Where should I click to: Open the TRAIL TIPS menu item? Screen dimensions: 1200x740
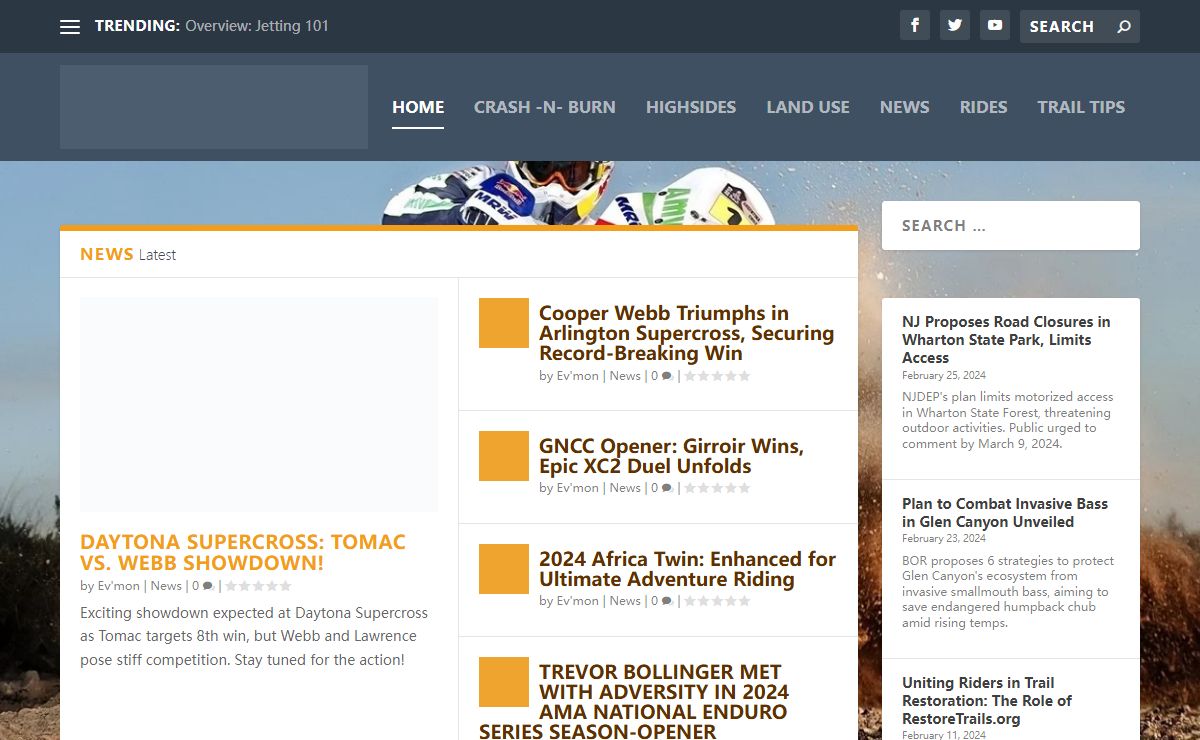1081,107
